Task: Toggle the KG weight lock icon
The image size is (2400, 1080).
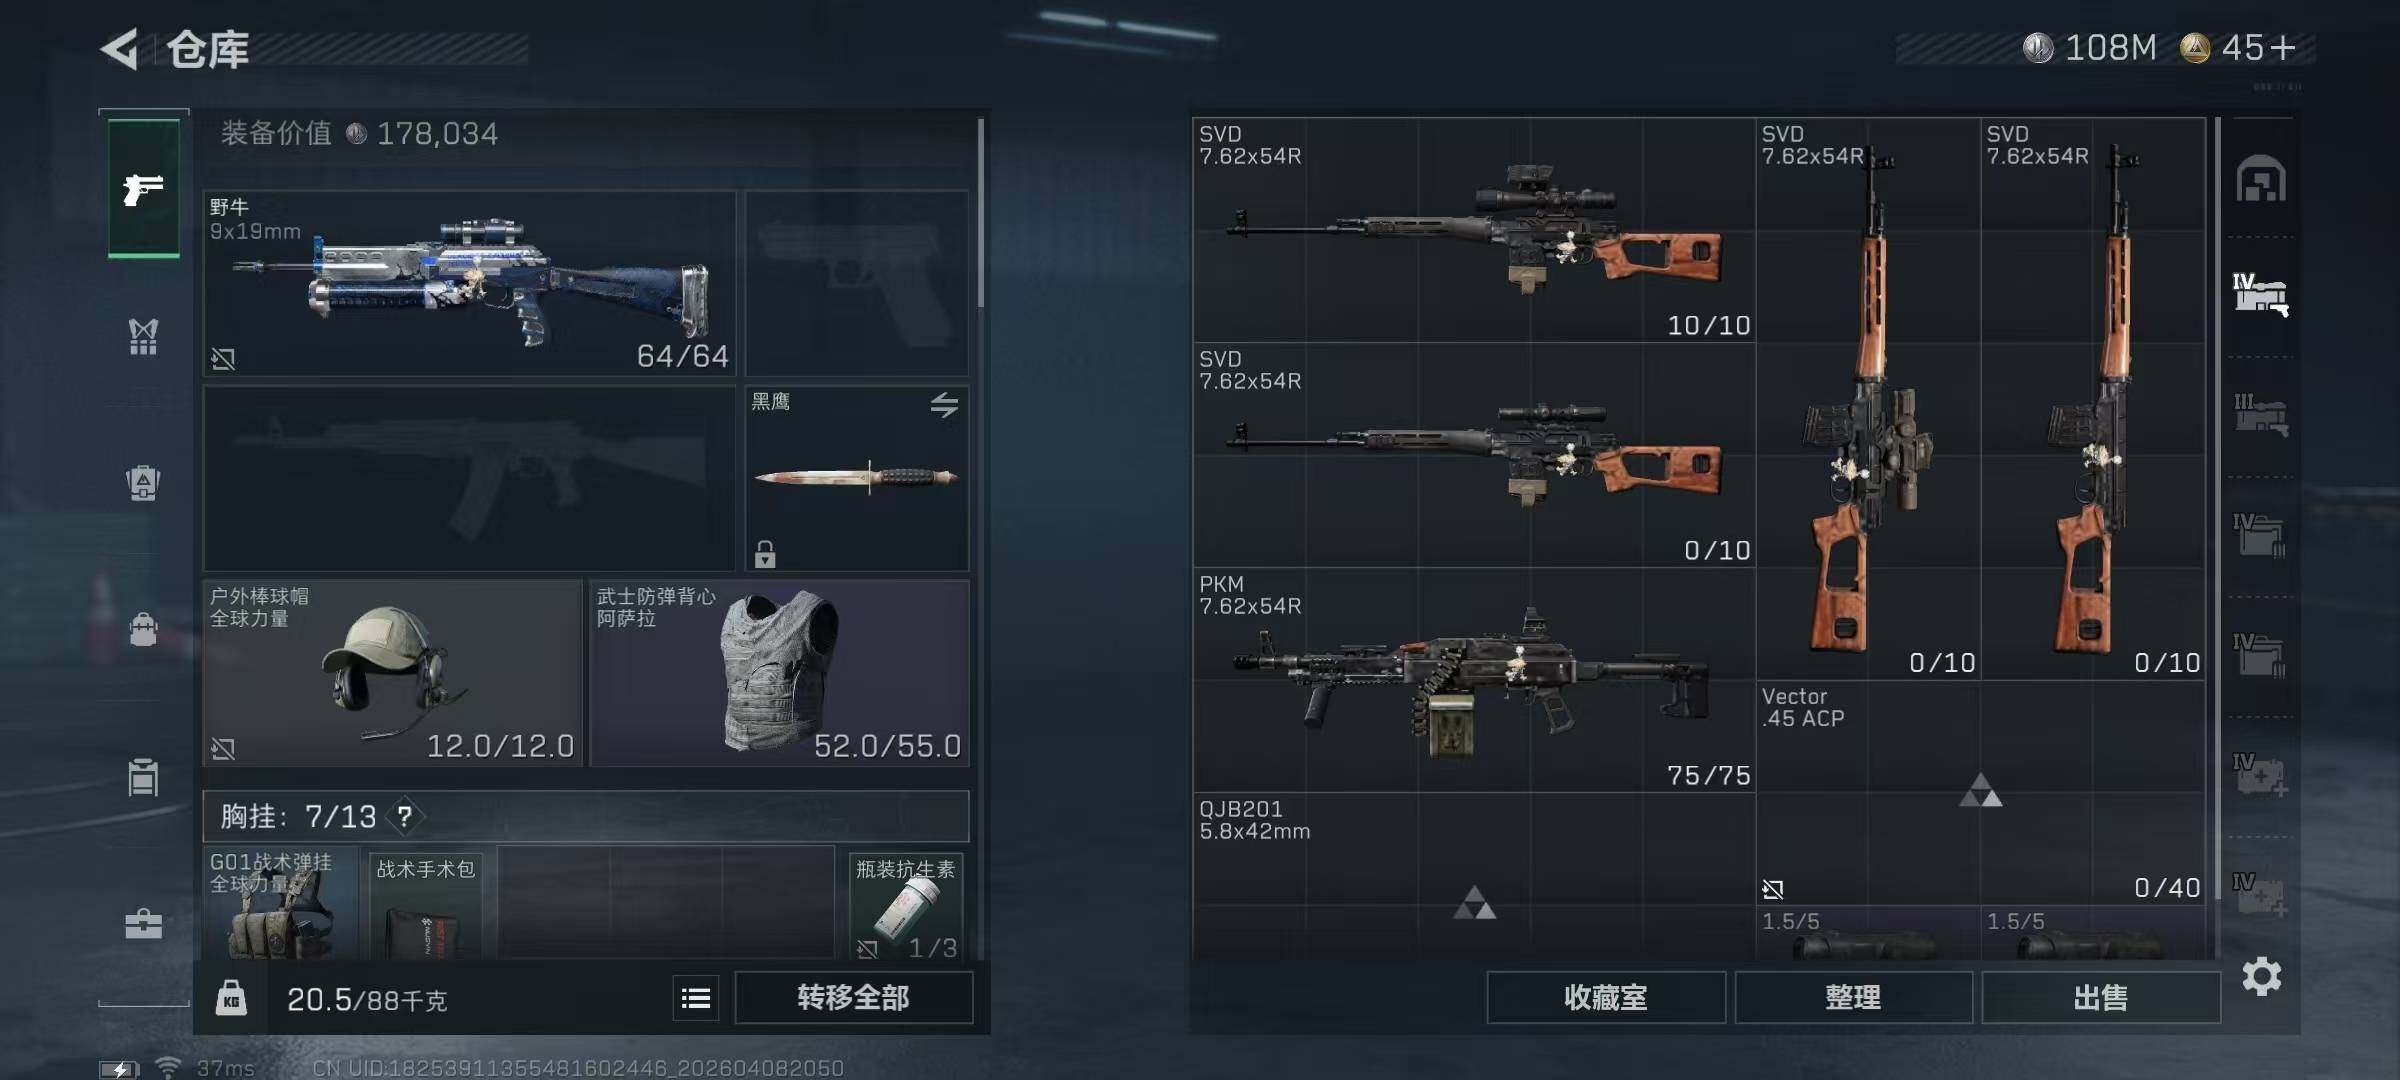Action: click(231, 998)
